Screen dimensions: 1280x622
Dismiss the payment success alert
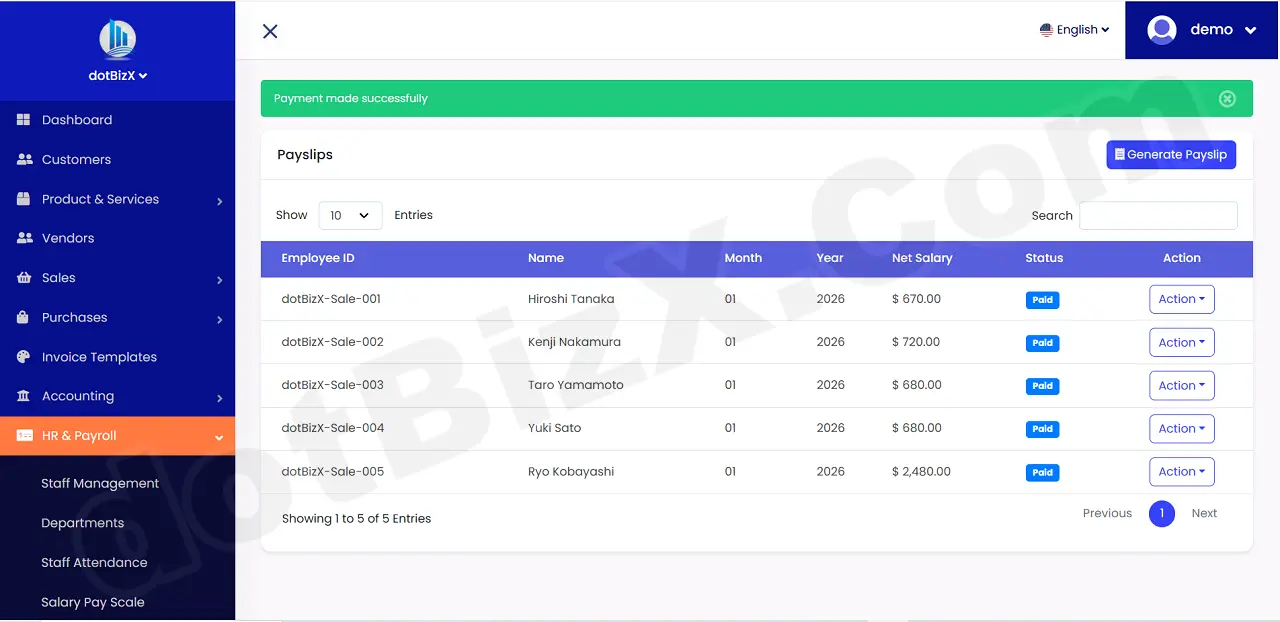[x=1227, y=98]
